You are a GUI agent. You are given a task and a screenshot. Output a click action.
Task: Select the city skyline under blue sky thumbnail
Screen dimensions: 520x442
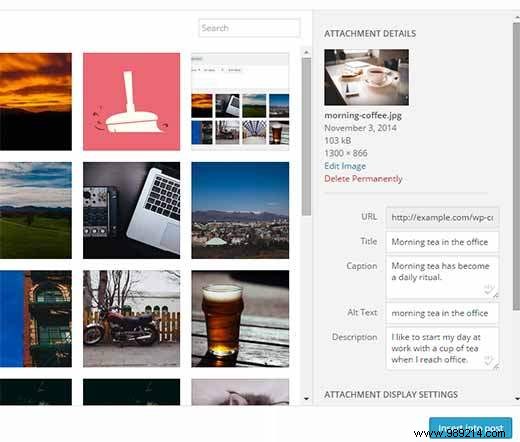coord(240,210)
